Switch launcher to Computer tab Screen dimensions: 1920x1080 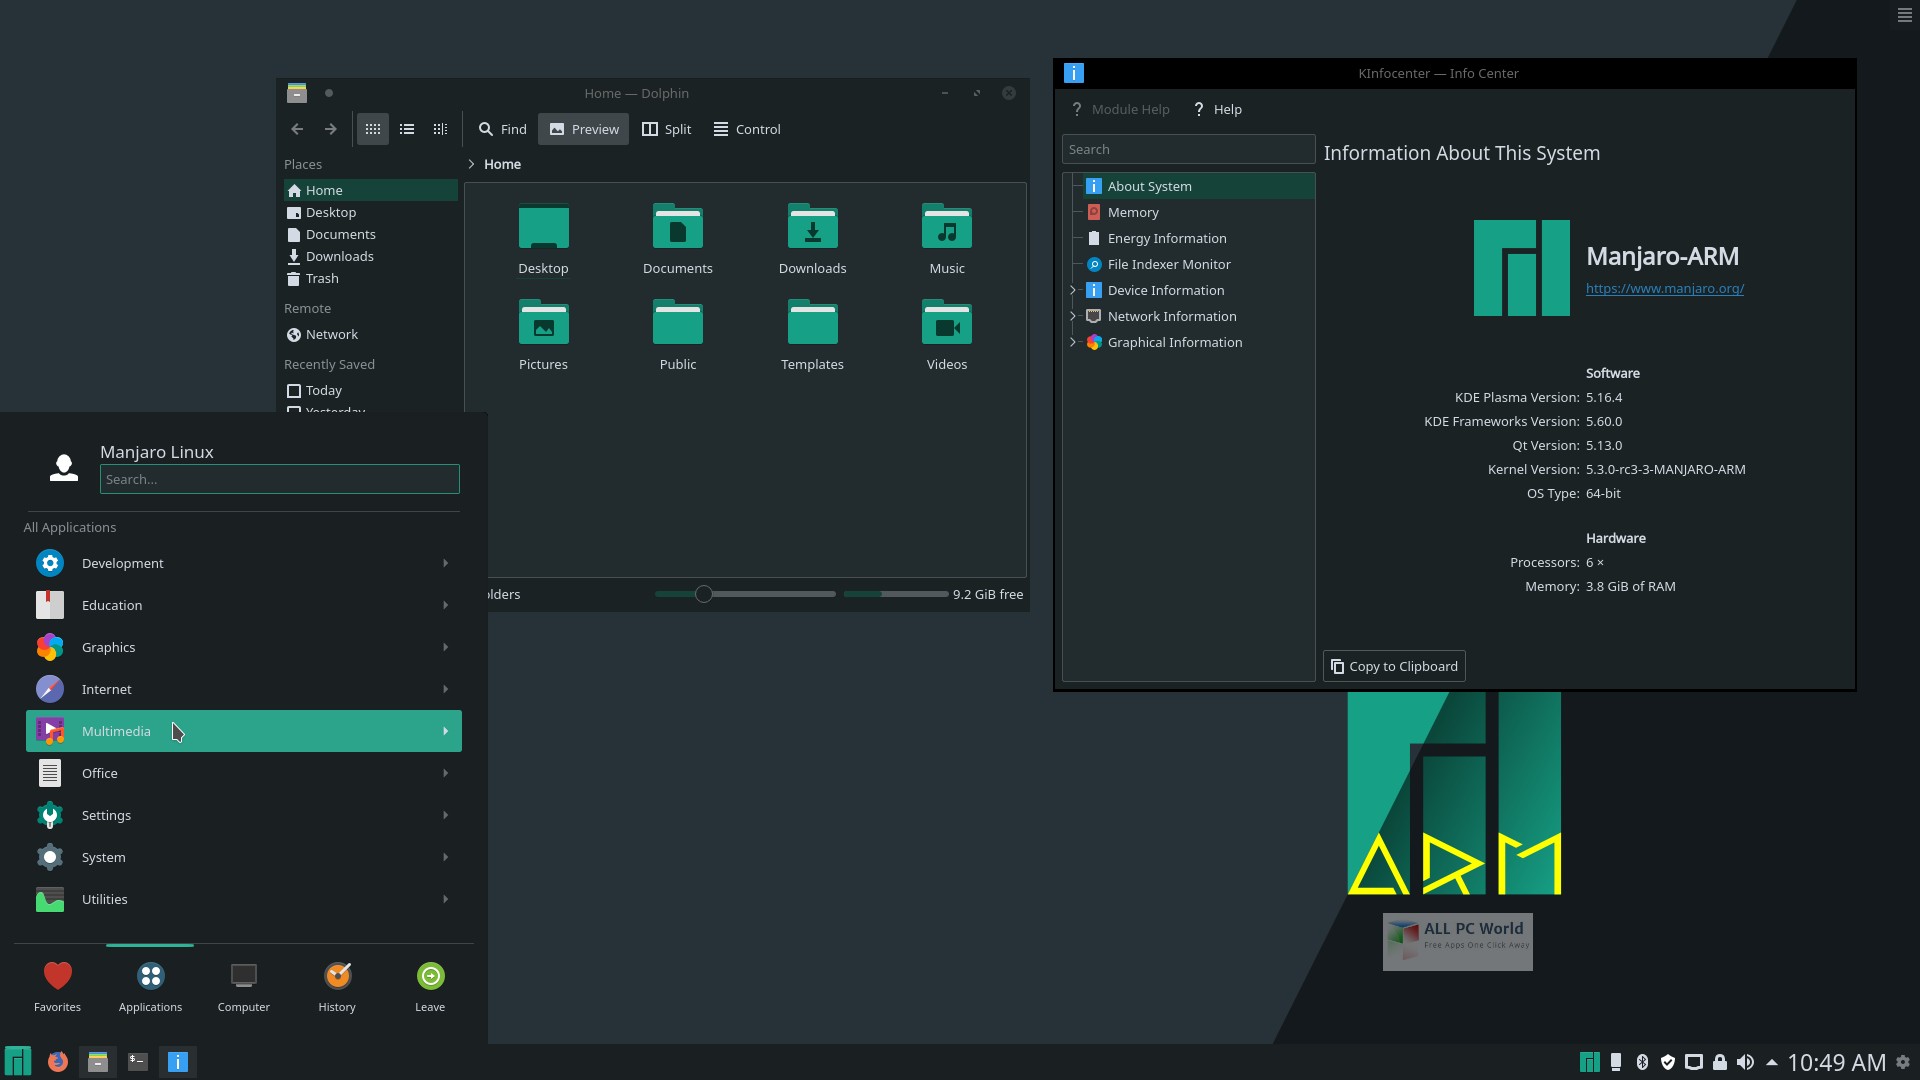click(x=243, y=987)
